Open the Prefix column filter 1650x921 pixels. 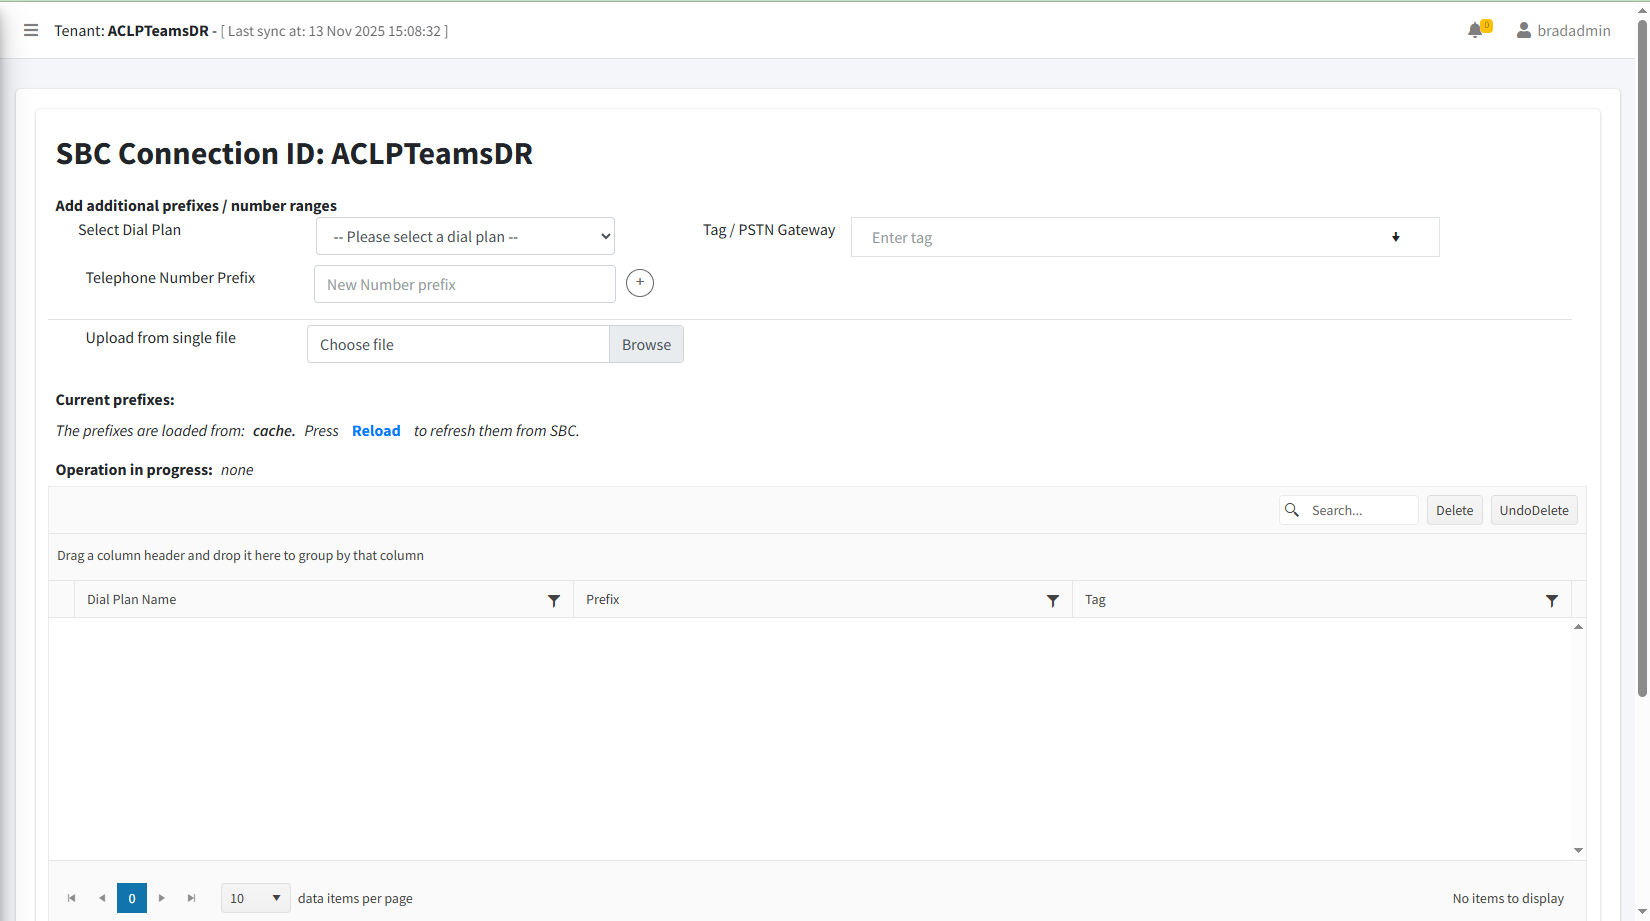(x=1053, y=601)
